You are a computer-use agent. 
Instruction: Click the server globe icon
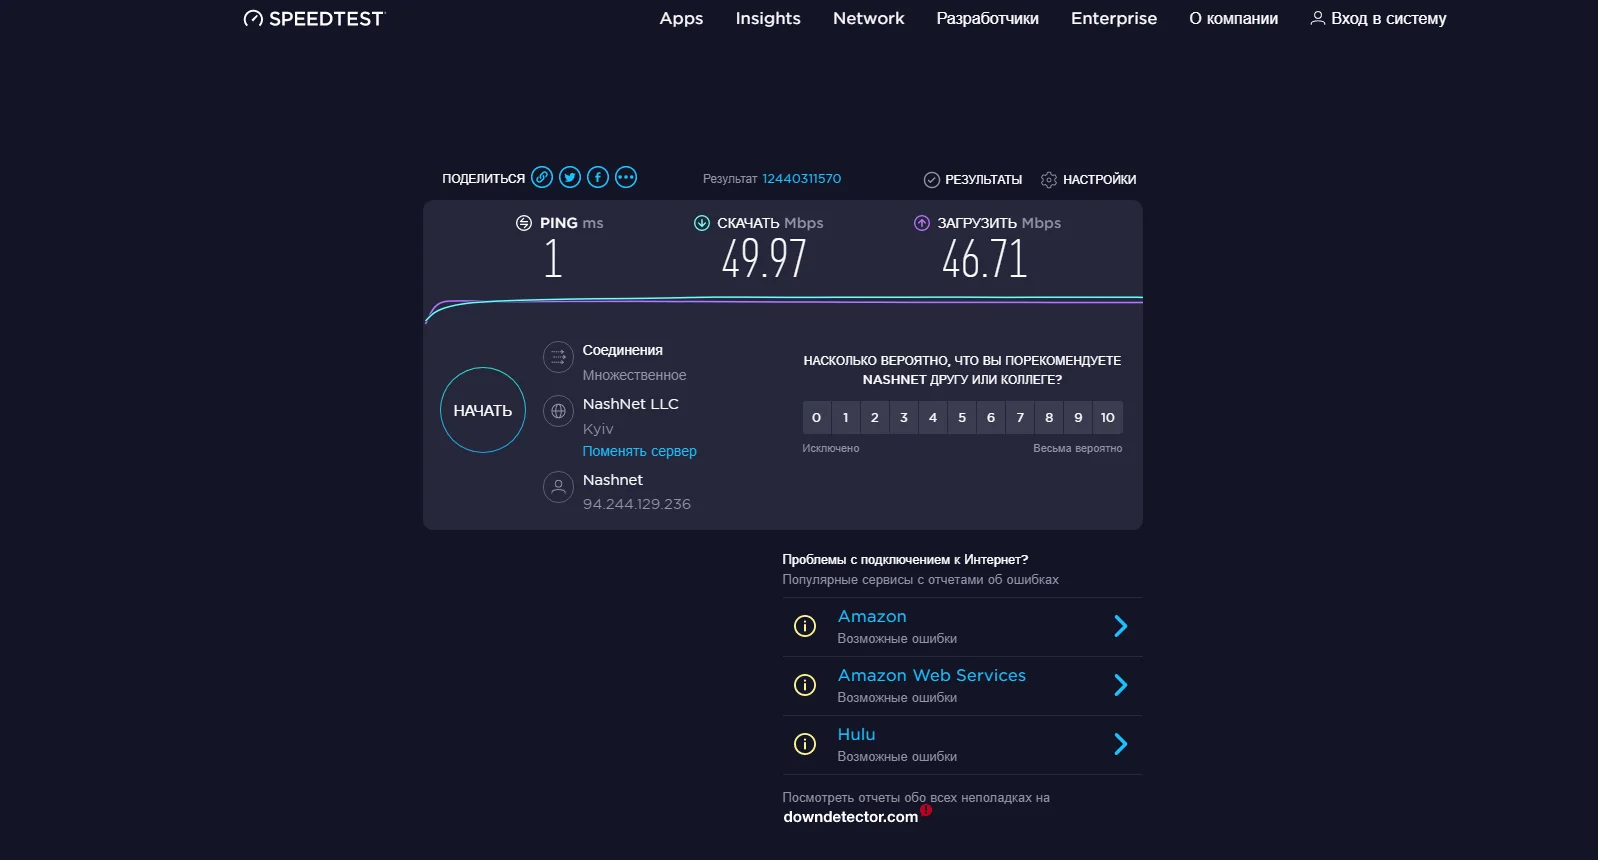[x=558, y=411]
